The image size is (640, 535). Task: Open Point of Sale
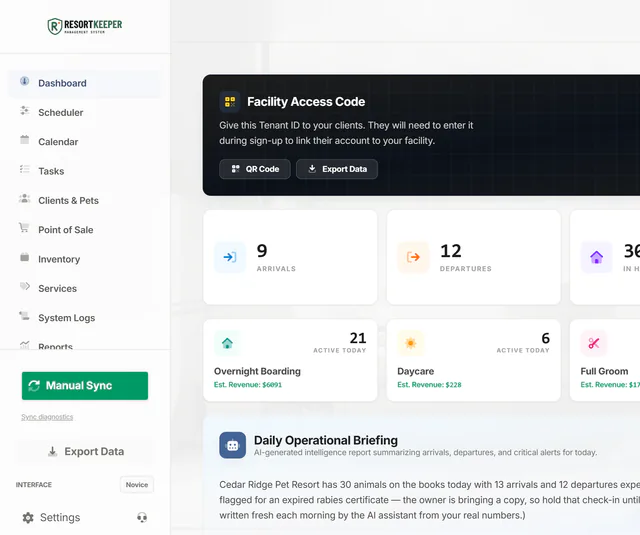(x=85, y=230)
